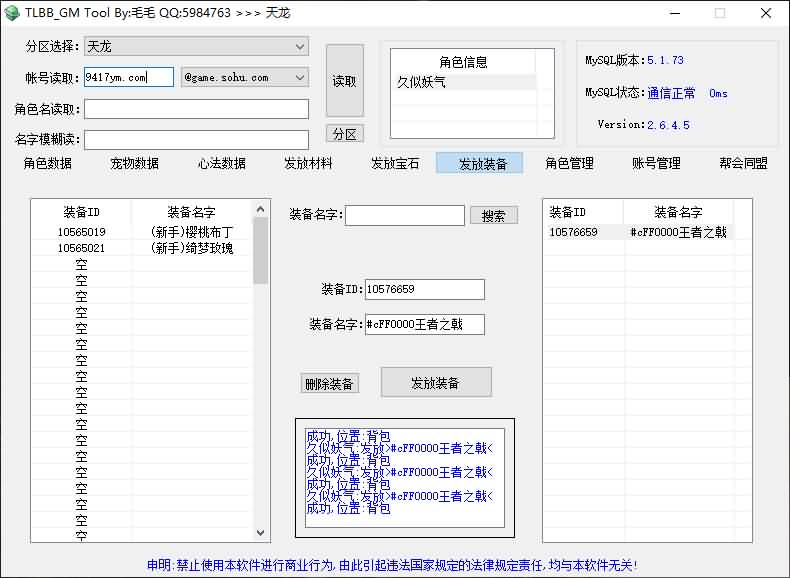This screenshot has width=790, height=578.
Task: Click the left list 装备ID column header
Action: click(81, 212)
